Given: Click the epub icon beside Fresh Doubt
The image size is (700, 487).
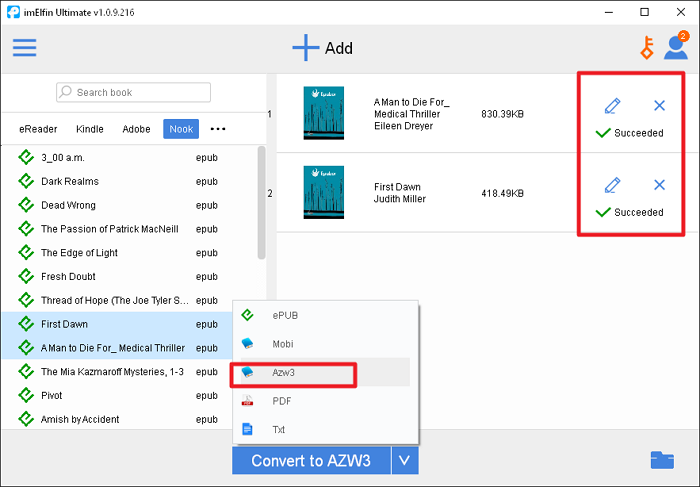Looking at the screenshot, I should tap(26, 276).
